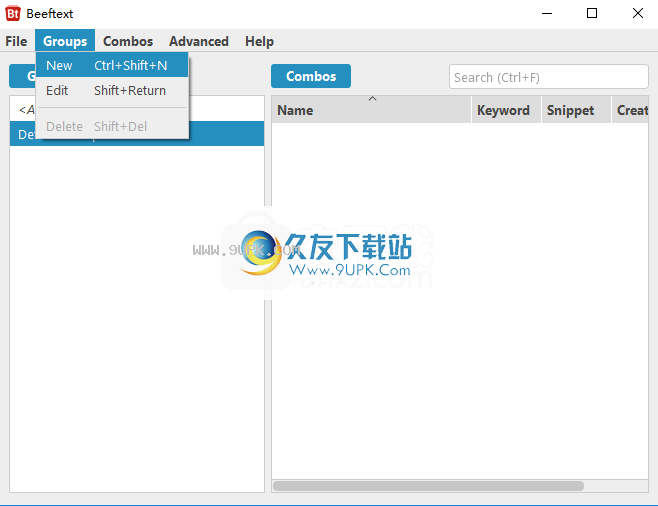Choose New in the Groups menu

click(x=112, y=65)
